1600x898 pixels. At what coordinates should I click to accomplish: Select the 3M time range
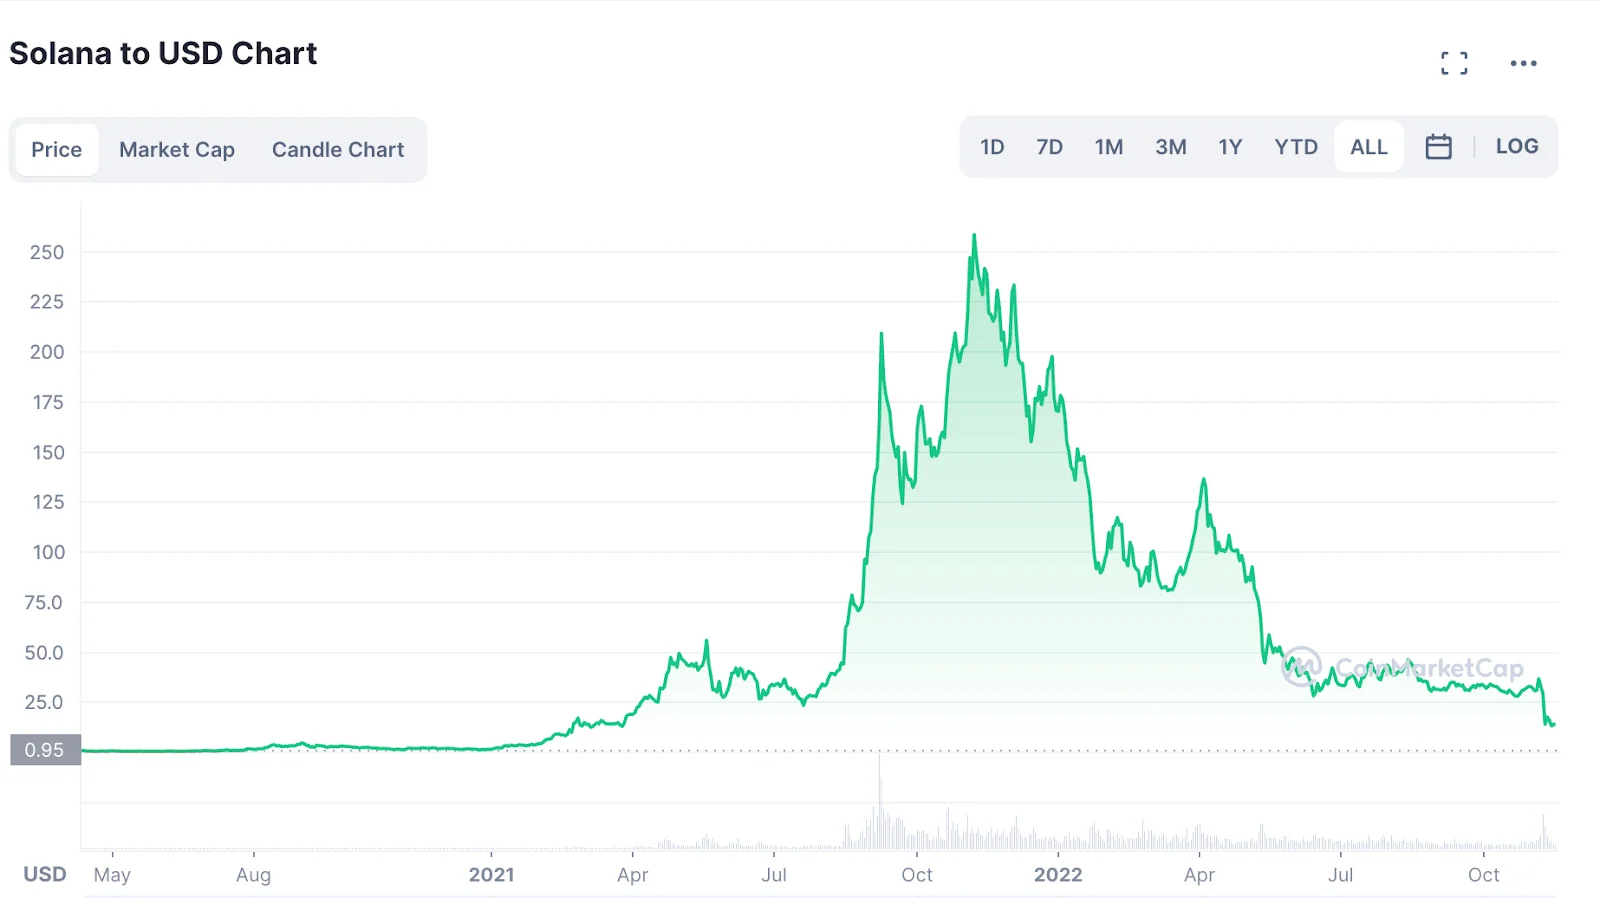tap(1171, 147)
